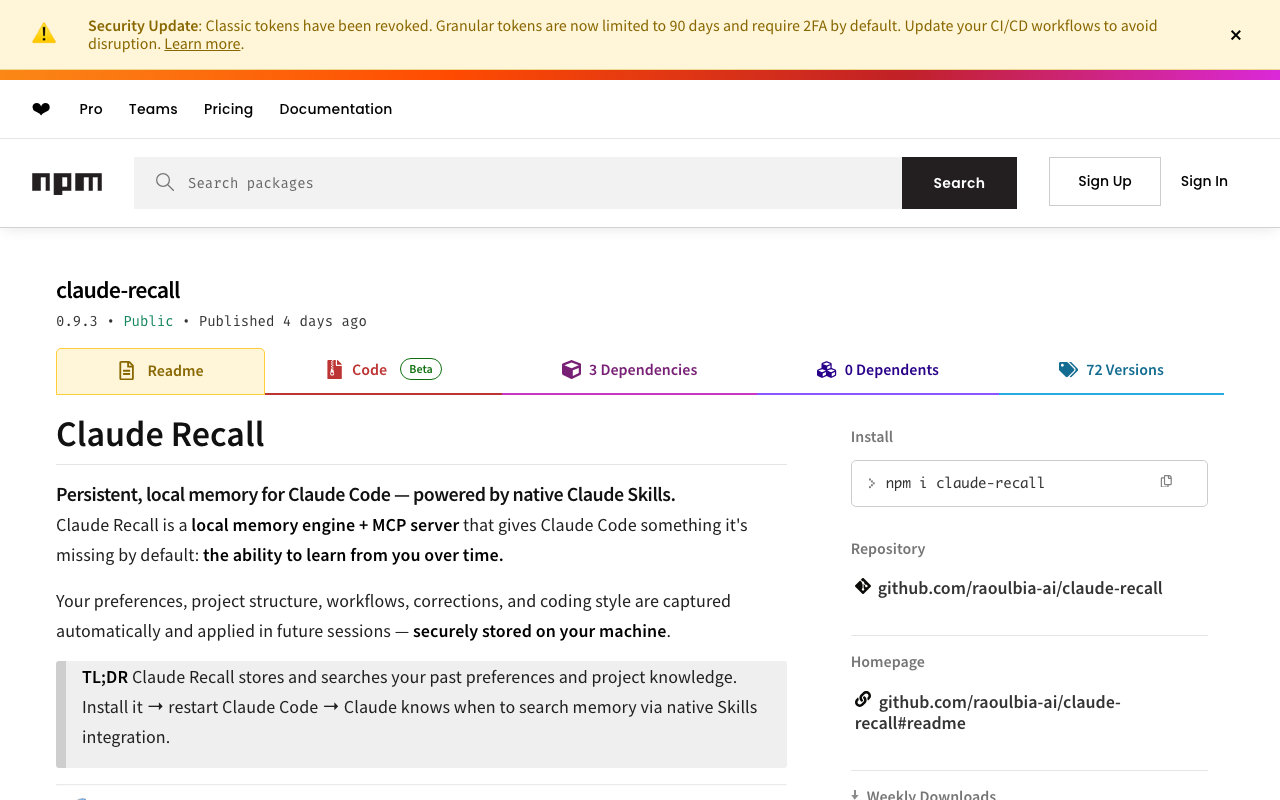Click the Repository section label
Image resolution: width=1280 pixels, height=800 pixels.
click(888, 549)
